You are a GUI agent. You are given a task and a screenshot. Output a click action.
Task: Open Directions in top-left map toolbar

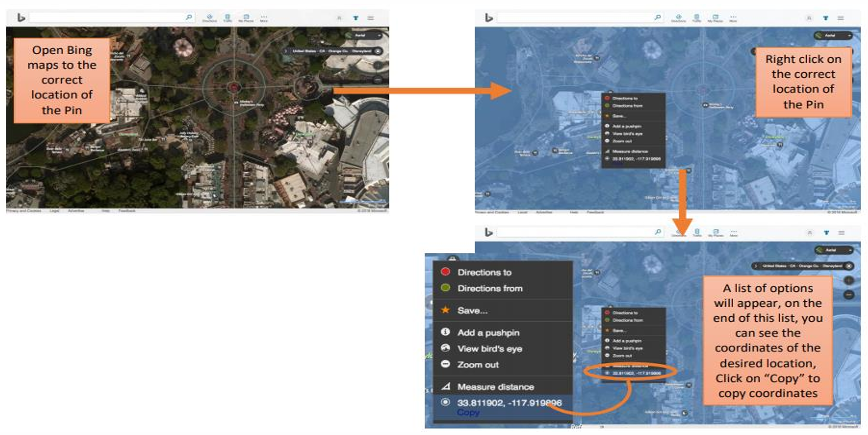[x=209, y=18]
